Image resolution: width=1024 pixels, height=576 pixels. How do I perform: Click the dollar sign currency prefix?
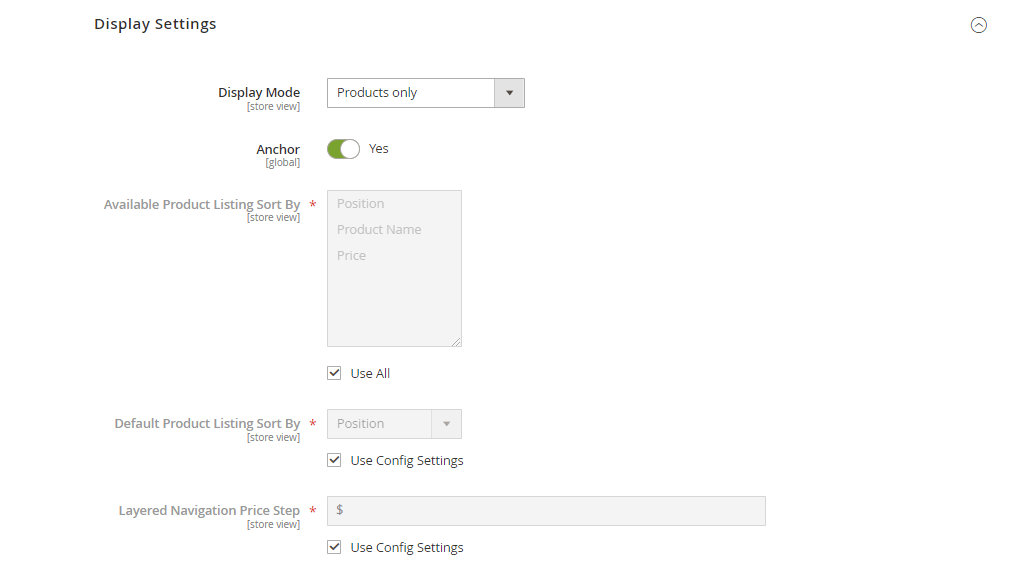[x=339, y=510]
